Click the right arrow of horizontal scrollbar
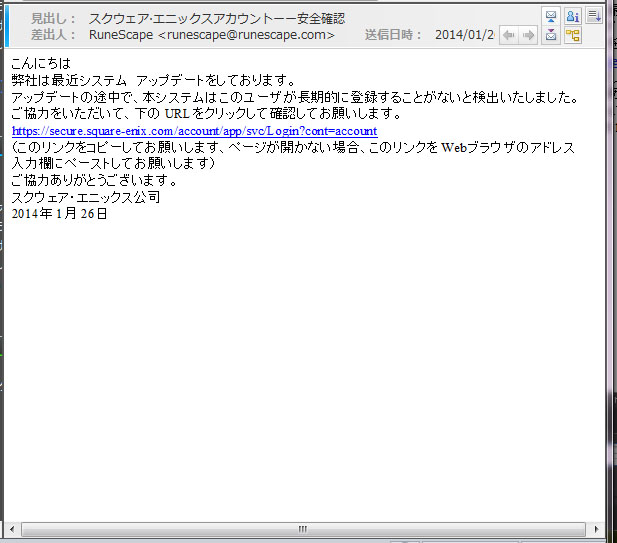The width and height of the screenshot is (617, 543). tap(596, 529)
